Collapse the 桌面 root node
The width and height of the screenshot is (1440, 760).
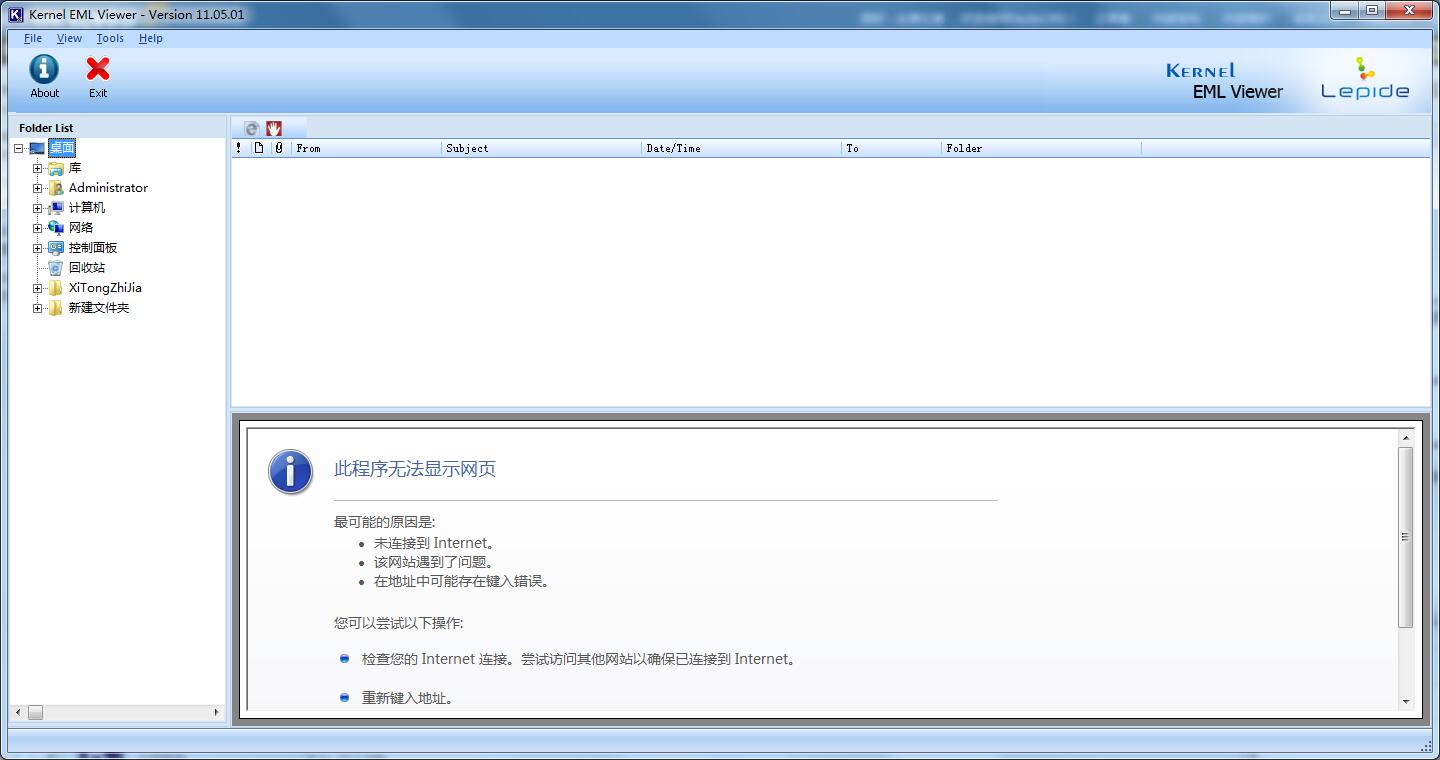(x=18, y=148)
